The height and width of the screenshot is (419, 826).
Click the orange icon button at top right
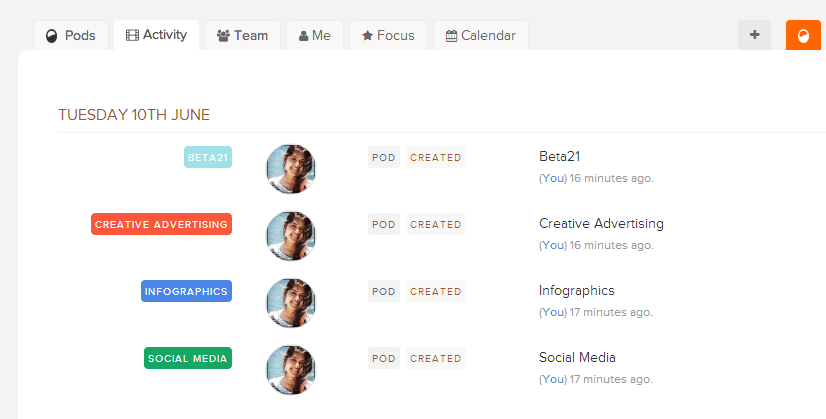[x=803, y=35]
